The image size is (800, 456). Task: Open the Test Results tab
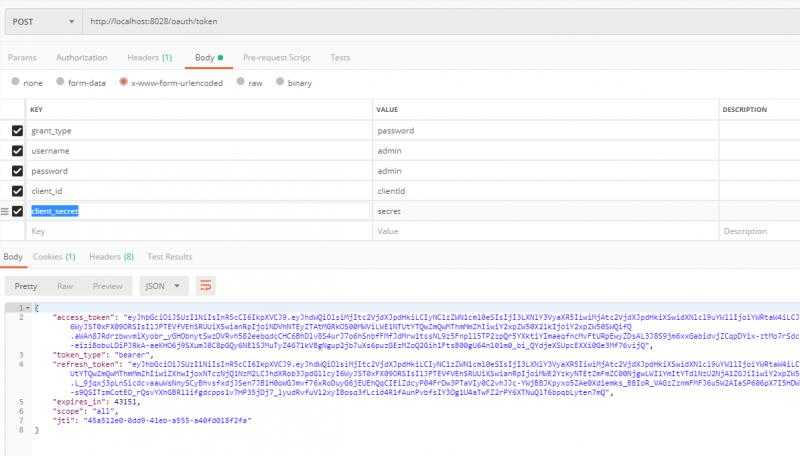169,257
